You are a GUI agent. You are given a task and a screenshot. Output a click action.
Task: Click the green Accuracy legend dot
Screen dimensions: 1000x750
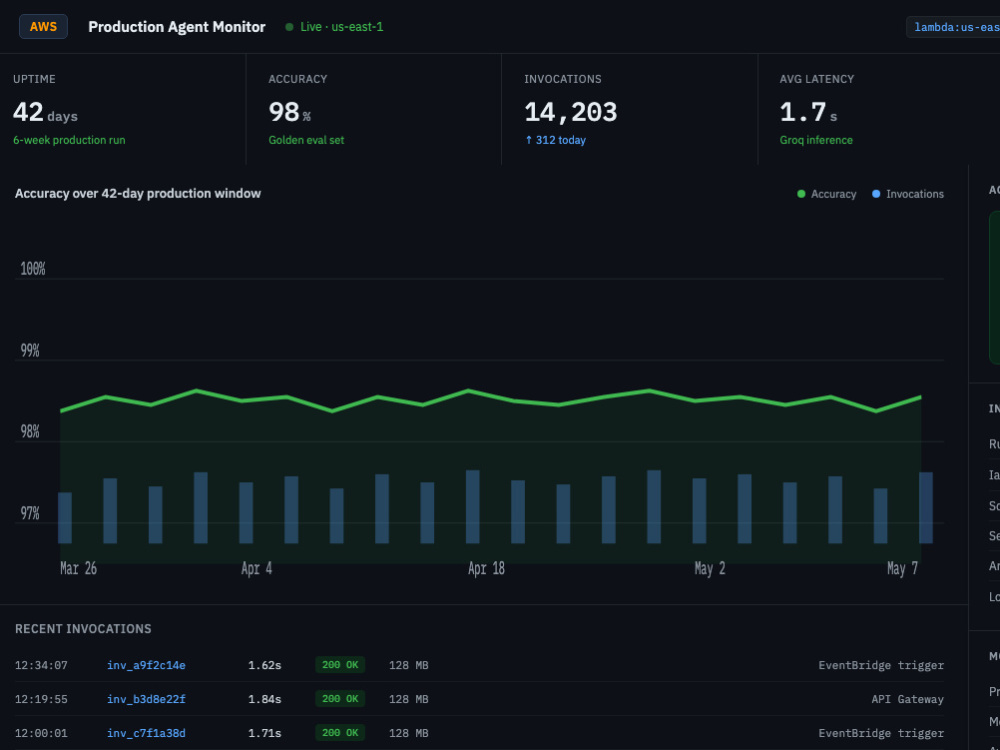pyautogui.click(x=802, y=194)
